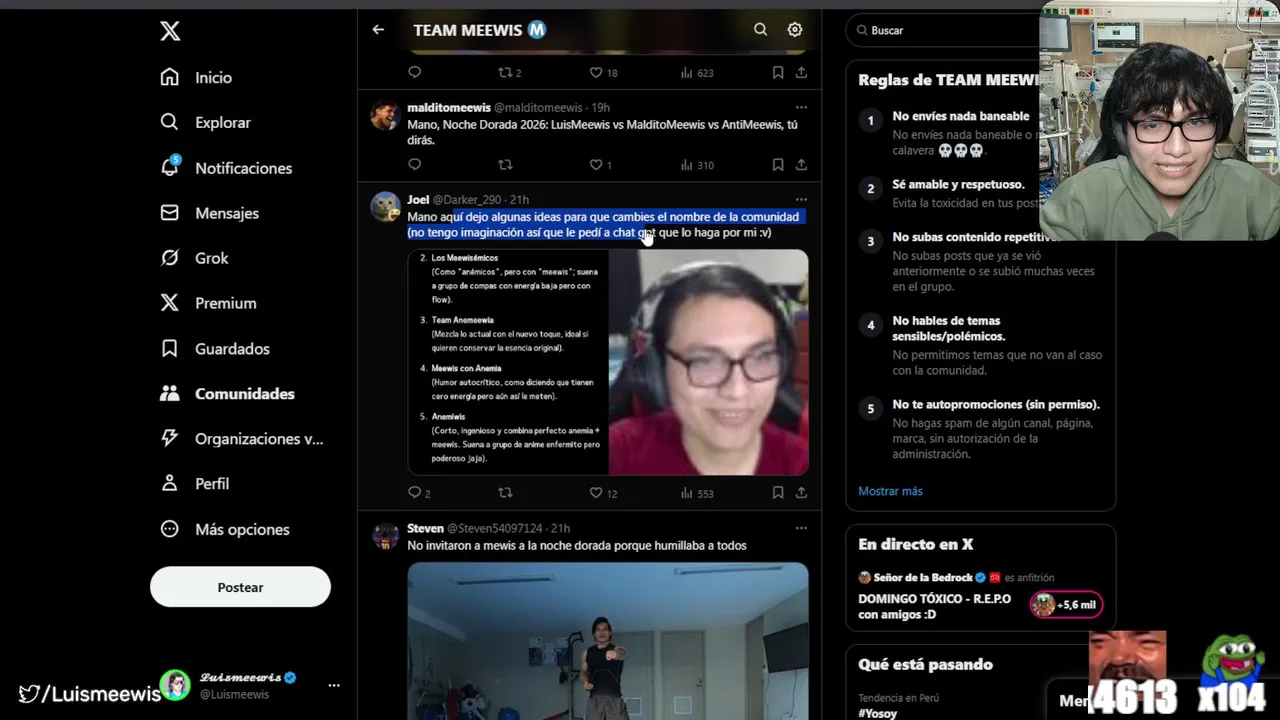The width and height of the screenshot is (1280, 720).
Task: Open the selfie image in Joel's post
Action: click(709, 362)
